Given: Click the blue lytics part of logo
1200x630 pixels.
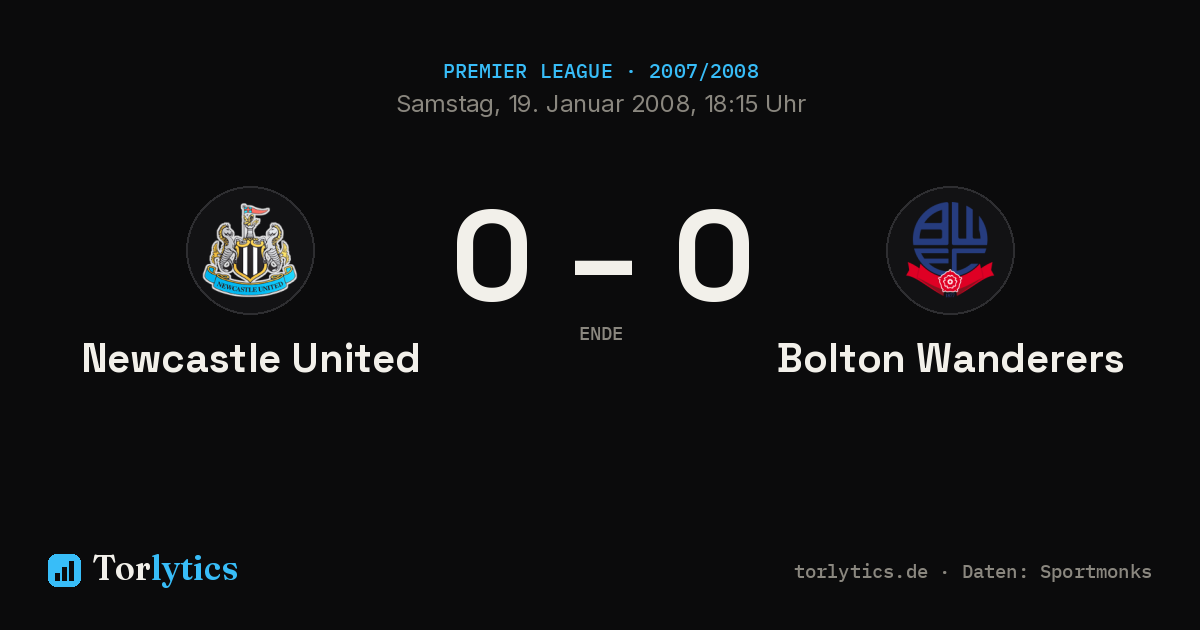Looking at the screenshot, I should pyautogui.click(x=194, y=570).
